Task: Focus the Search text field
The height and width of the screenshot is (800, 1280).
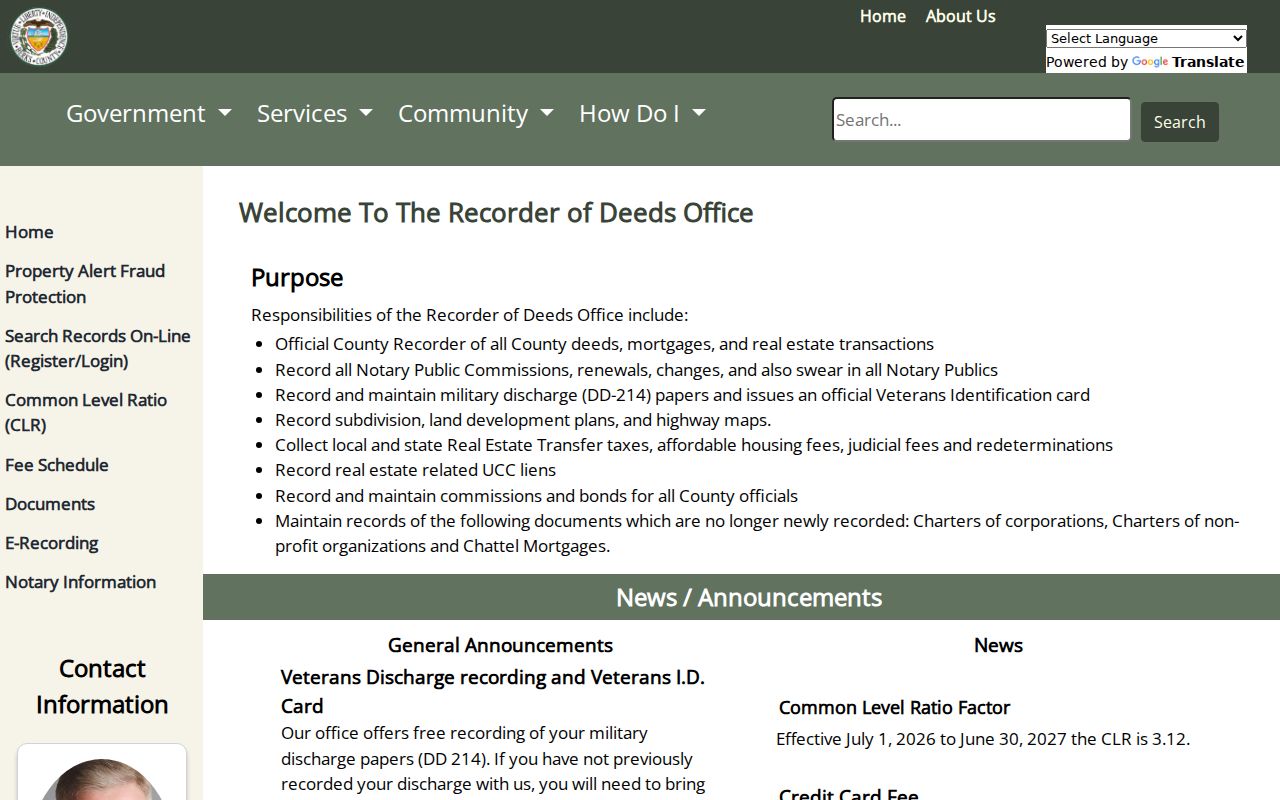Action: pyautogui.click(x=981, y=120)
